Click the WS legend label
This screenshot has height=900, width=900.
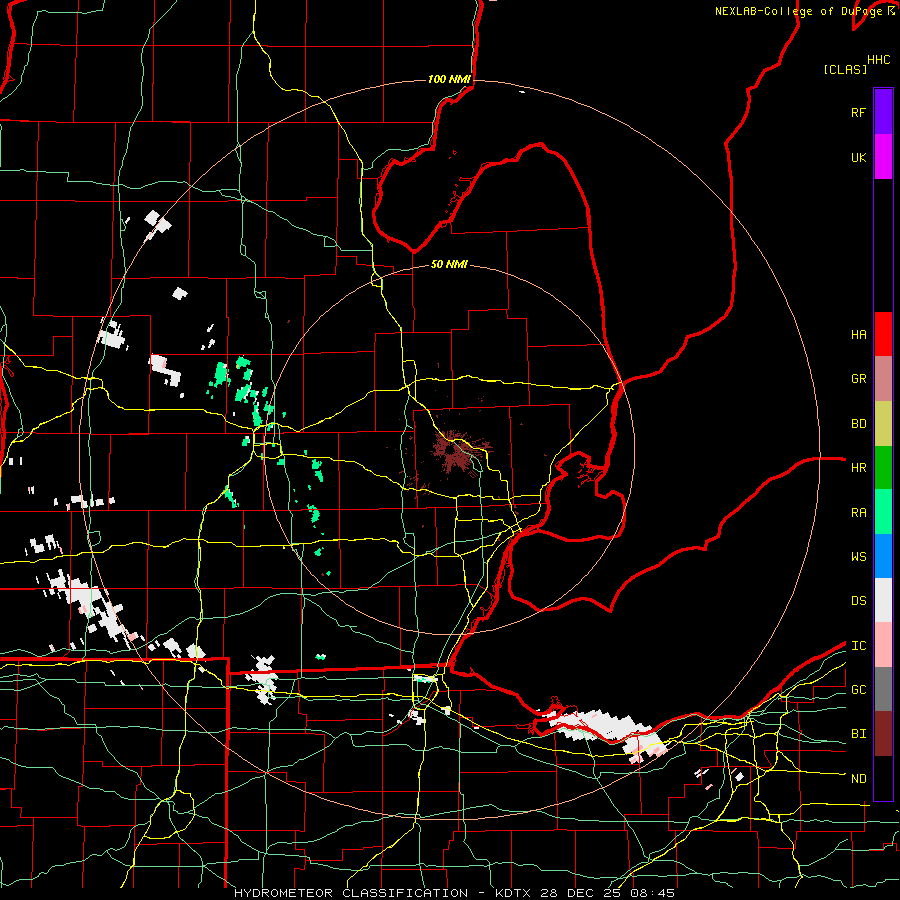pyautogui.click(x=858, y=557)
